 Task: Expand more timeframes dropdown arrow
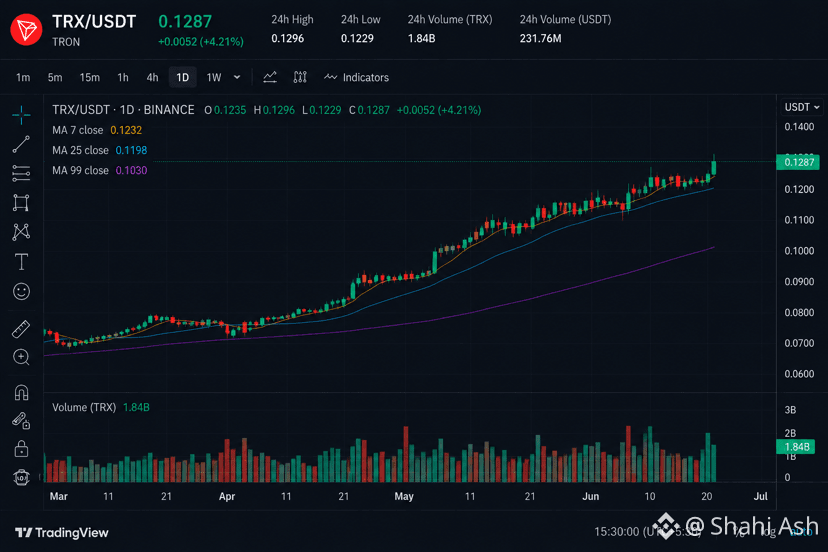pyautogui.click(x=237, y=77)
